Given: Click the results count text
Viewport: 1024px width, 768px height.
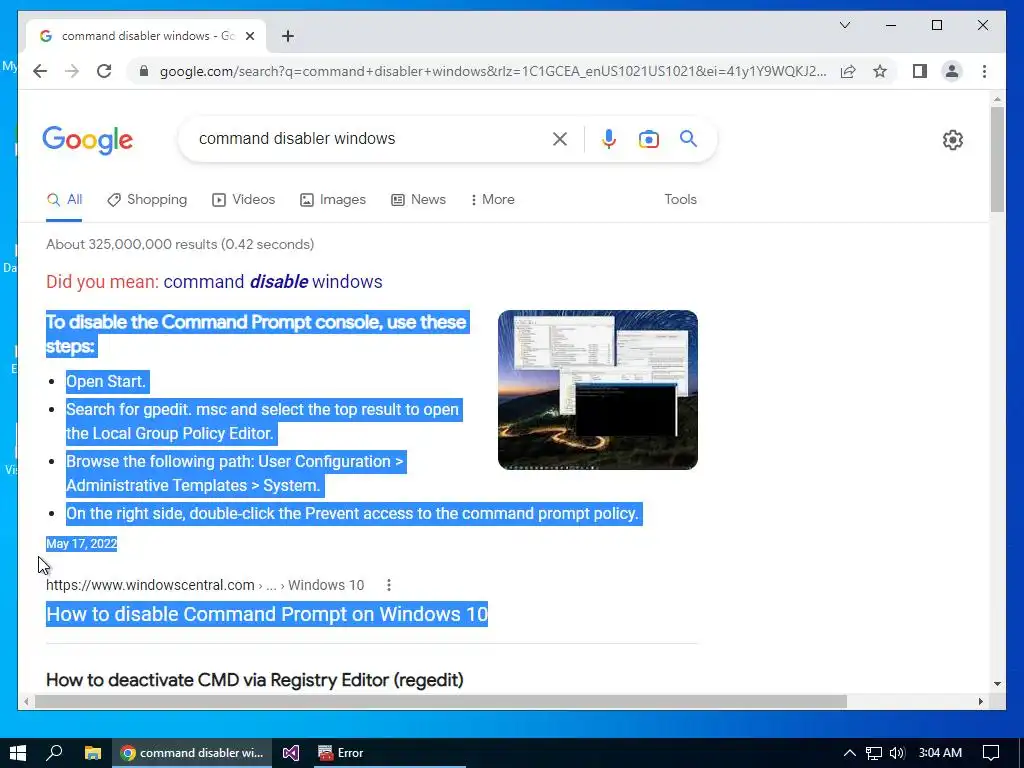Looking at the screenshot, I should (x=180, y=244).
